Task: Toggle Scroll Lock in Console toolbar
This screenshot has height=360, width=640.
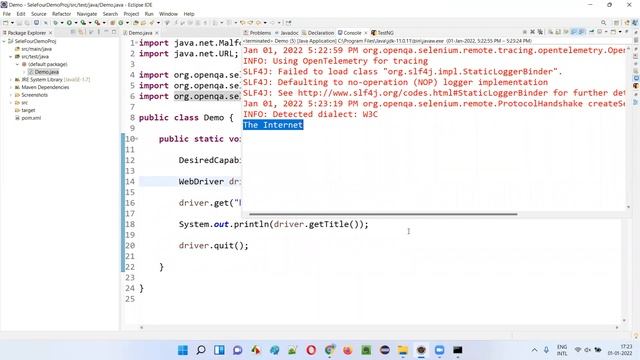Action: pos(558,31)
